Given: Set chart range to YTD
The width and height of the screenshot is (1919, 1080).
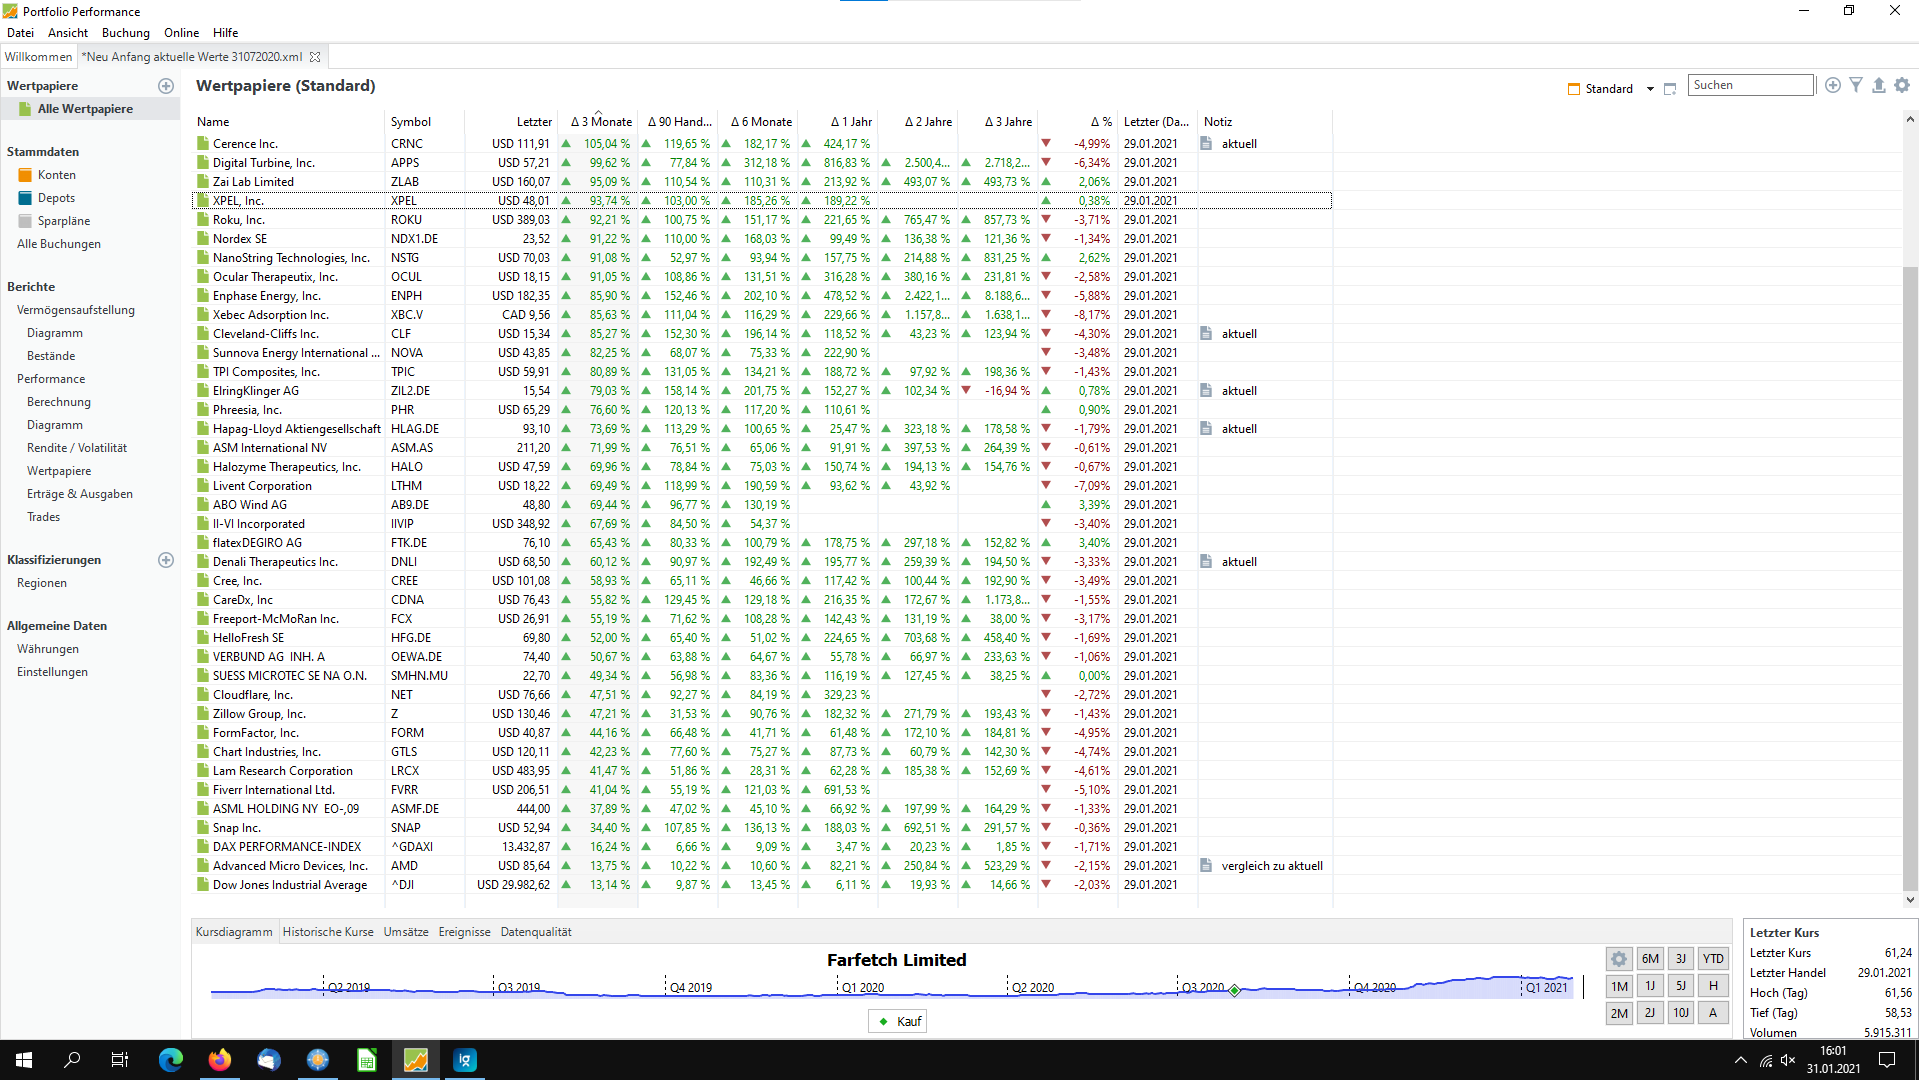Looking at the screenshot, I should click(1713, 959).
